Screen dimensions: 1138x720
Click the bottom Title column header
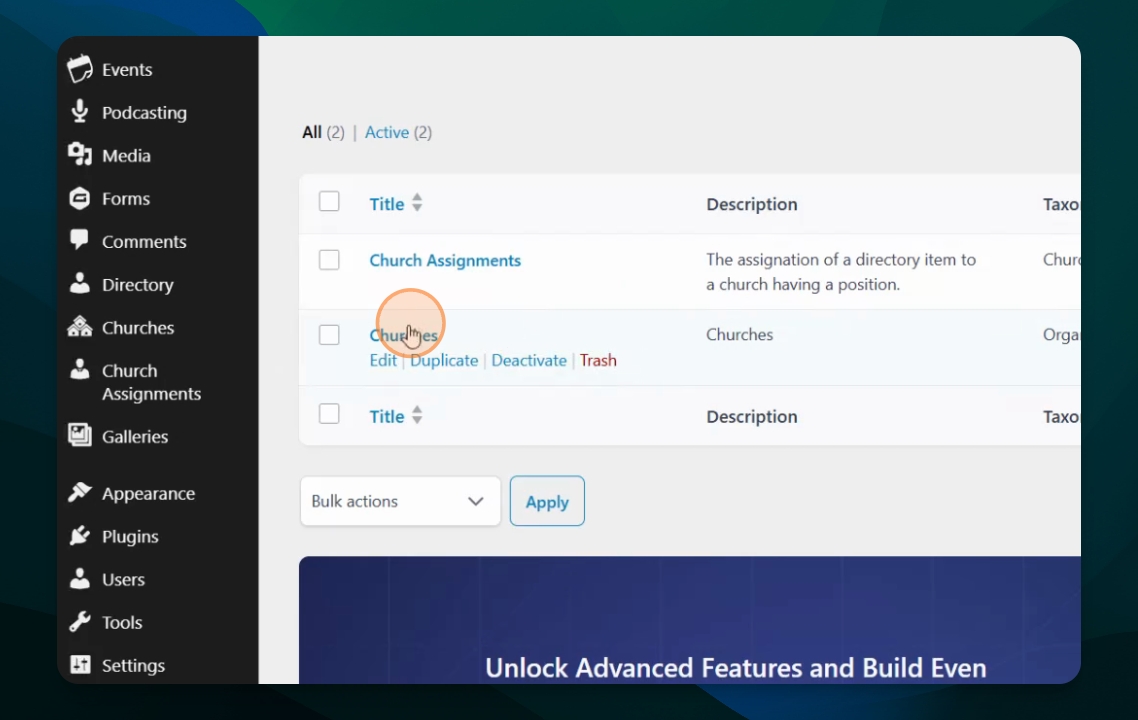click(x=387, y=417)
